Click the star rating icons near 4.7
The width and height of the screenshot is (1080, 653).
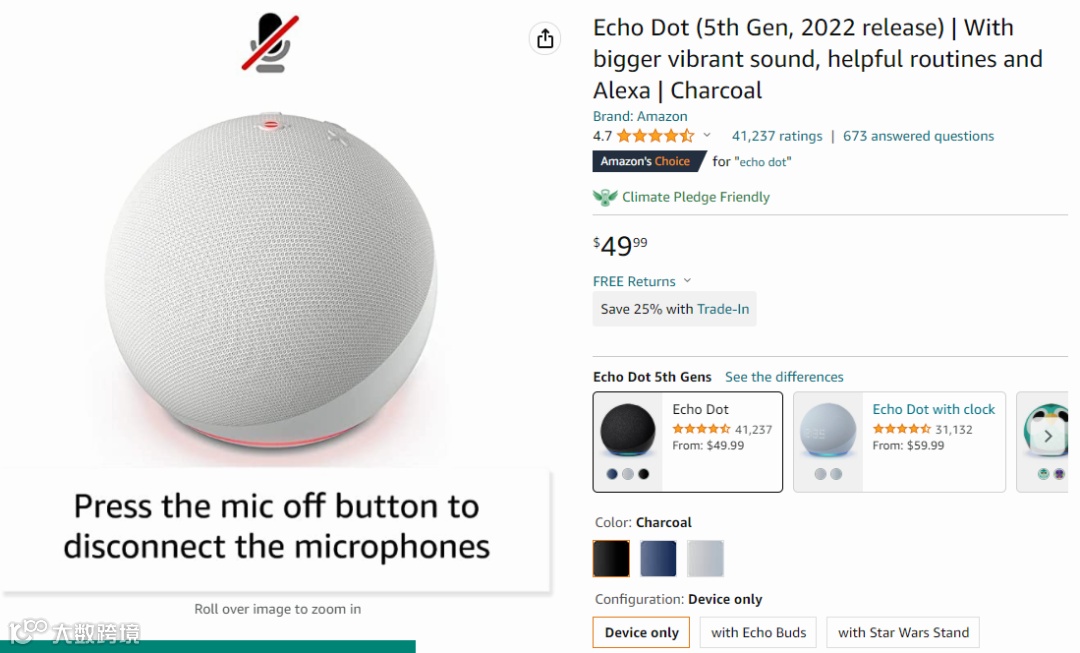(x=655, y=136)
